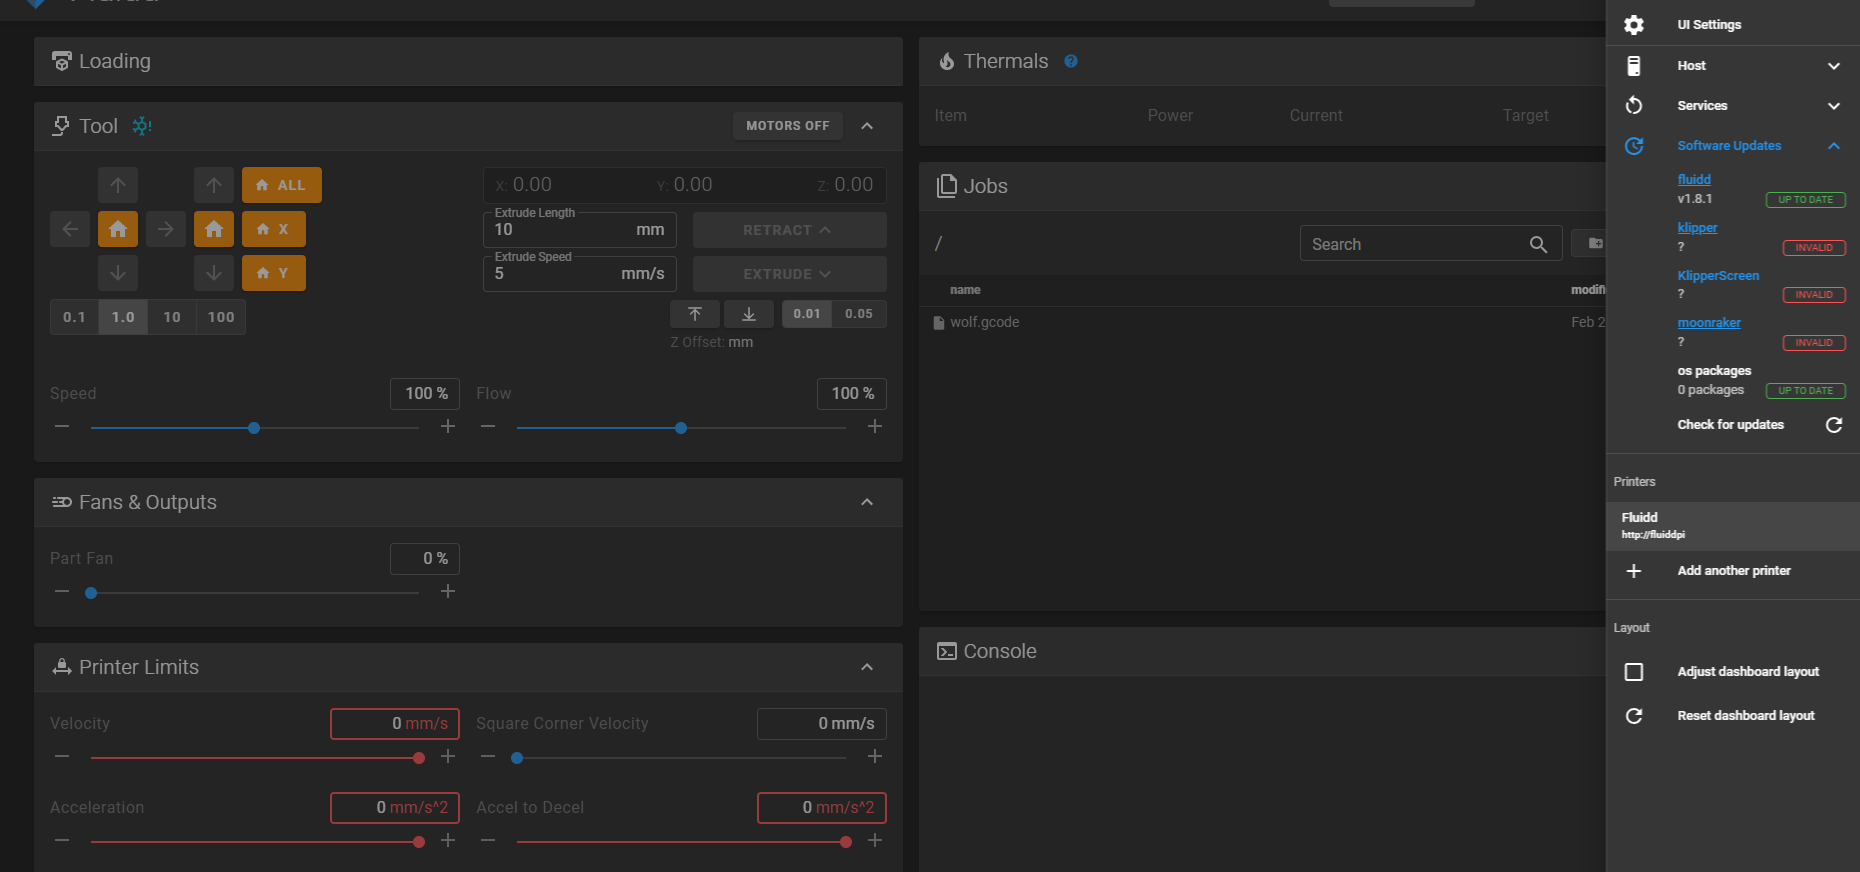Image resolution: width=1860 pixels, height=872 pixels.
Task: Increase Part Fan with the plus icon
Action: point(448,592)
